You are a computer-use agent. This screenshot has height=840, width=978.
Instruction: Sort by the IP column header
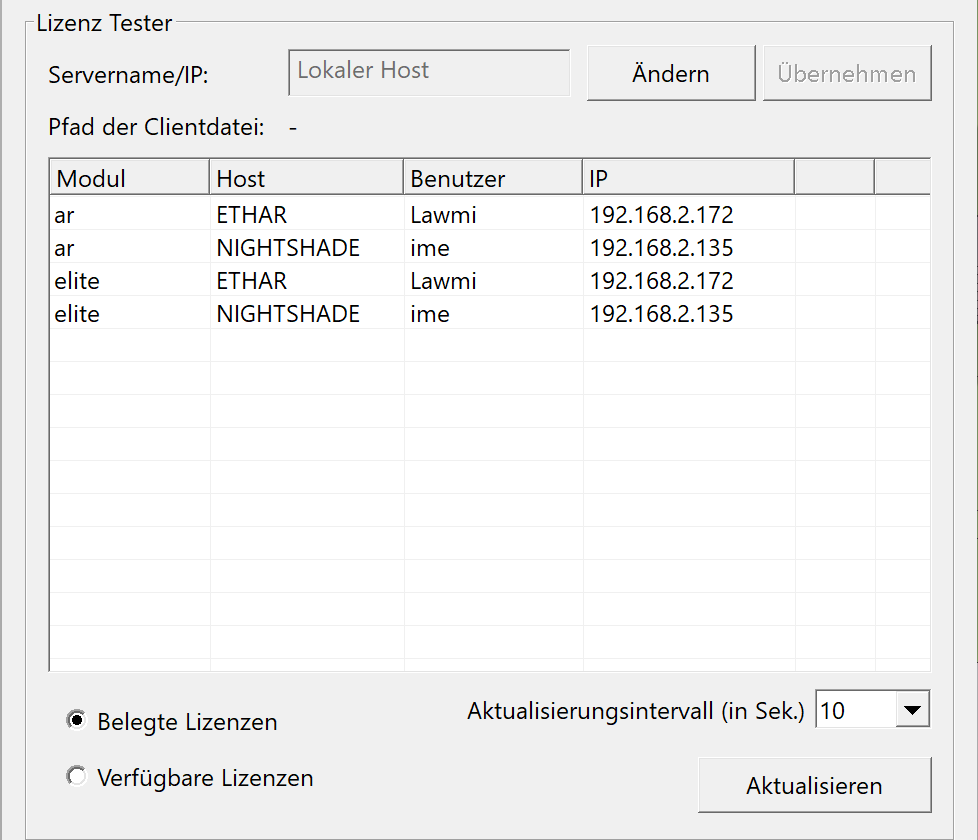(688, 178)
